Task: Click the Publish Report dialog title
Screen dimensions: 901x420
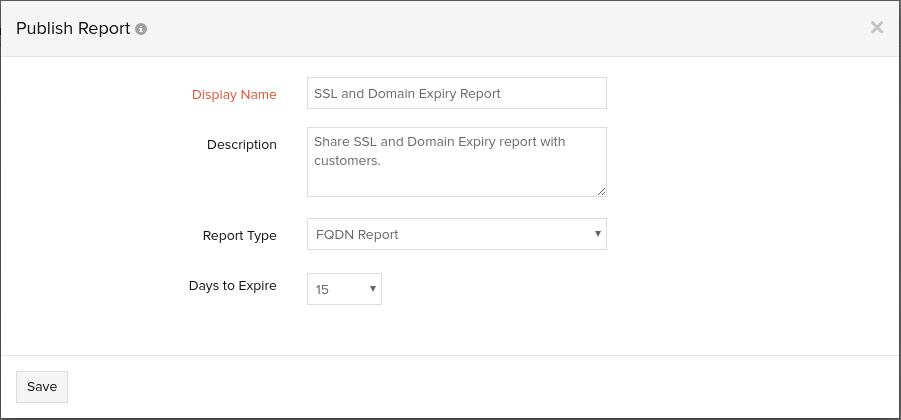Action: tap(73, 29)
